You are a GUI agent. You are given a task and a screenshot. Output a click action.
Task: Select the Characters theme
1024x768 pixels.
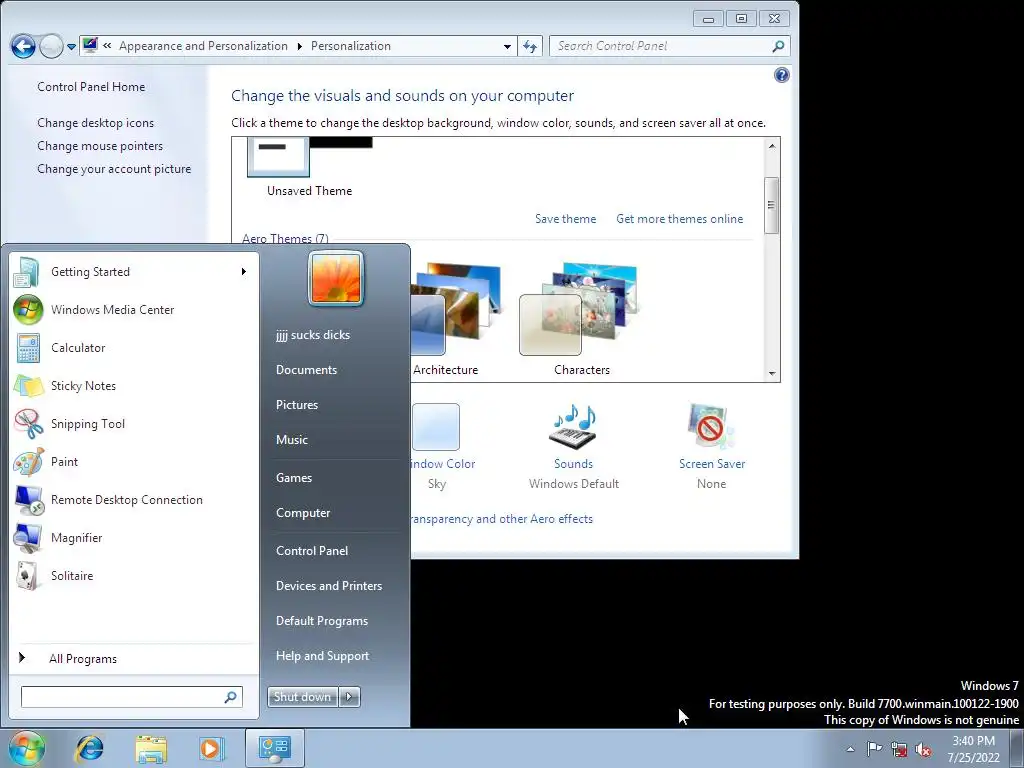click(580, 320)
